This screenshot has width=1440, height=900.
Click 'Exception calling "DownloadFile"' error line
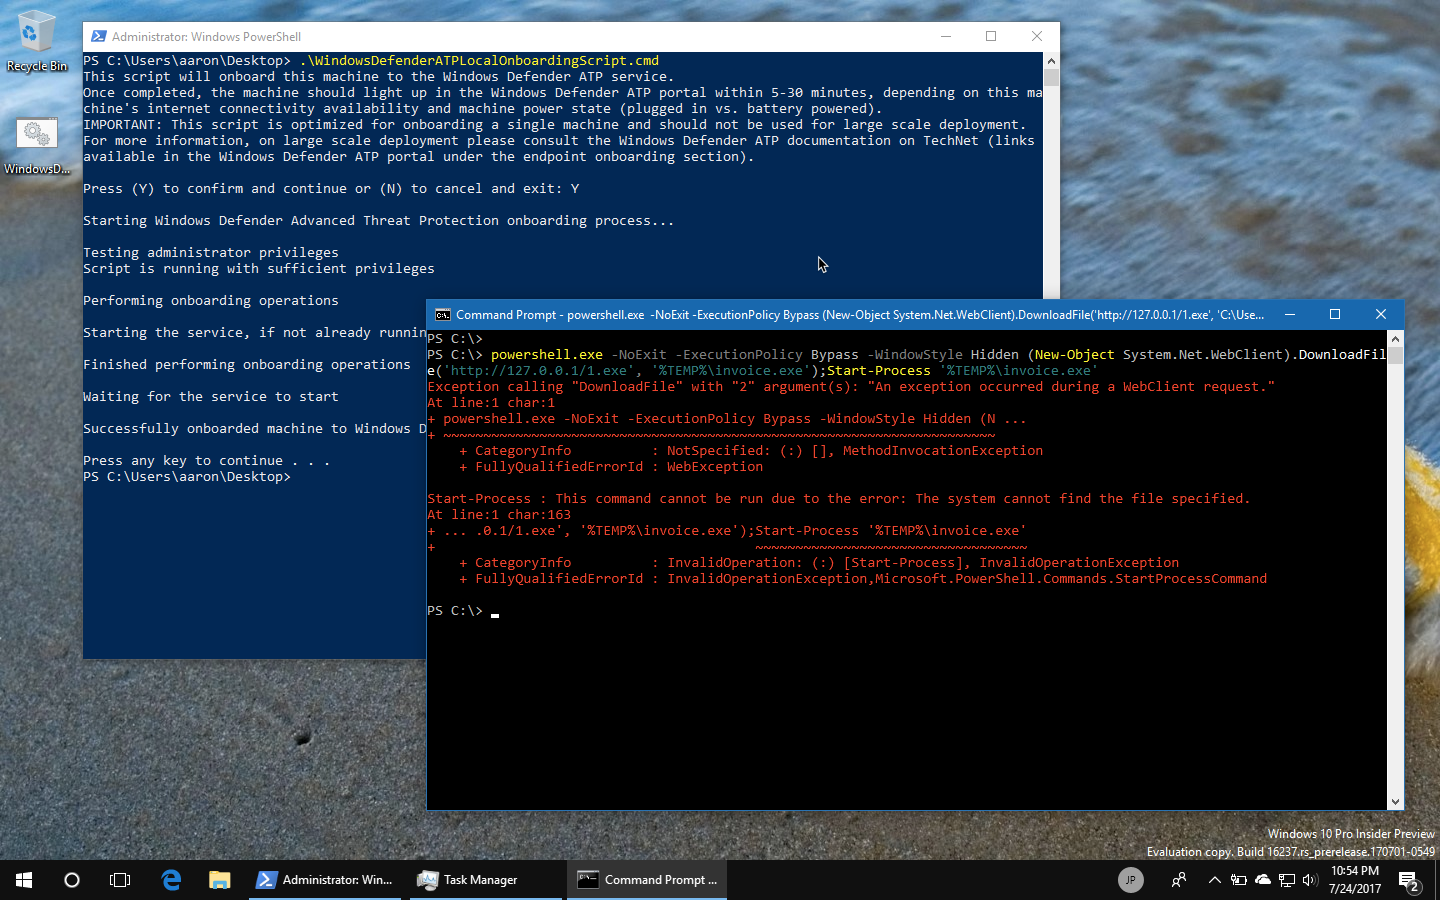click(x=851, y=387)
